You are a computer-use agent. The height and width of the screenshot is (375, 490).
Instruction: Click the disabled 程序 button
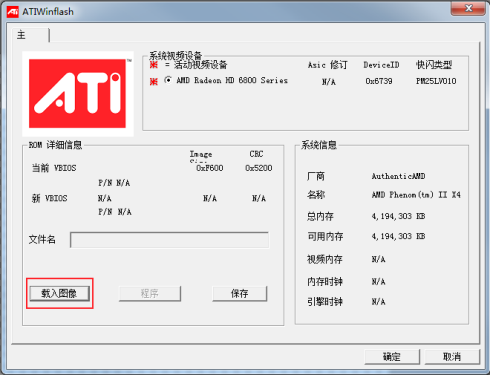click(x=150, y=293)
